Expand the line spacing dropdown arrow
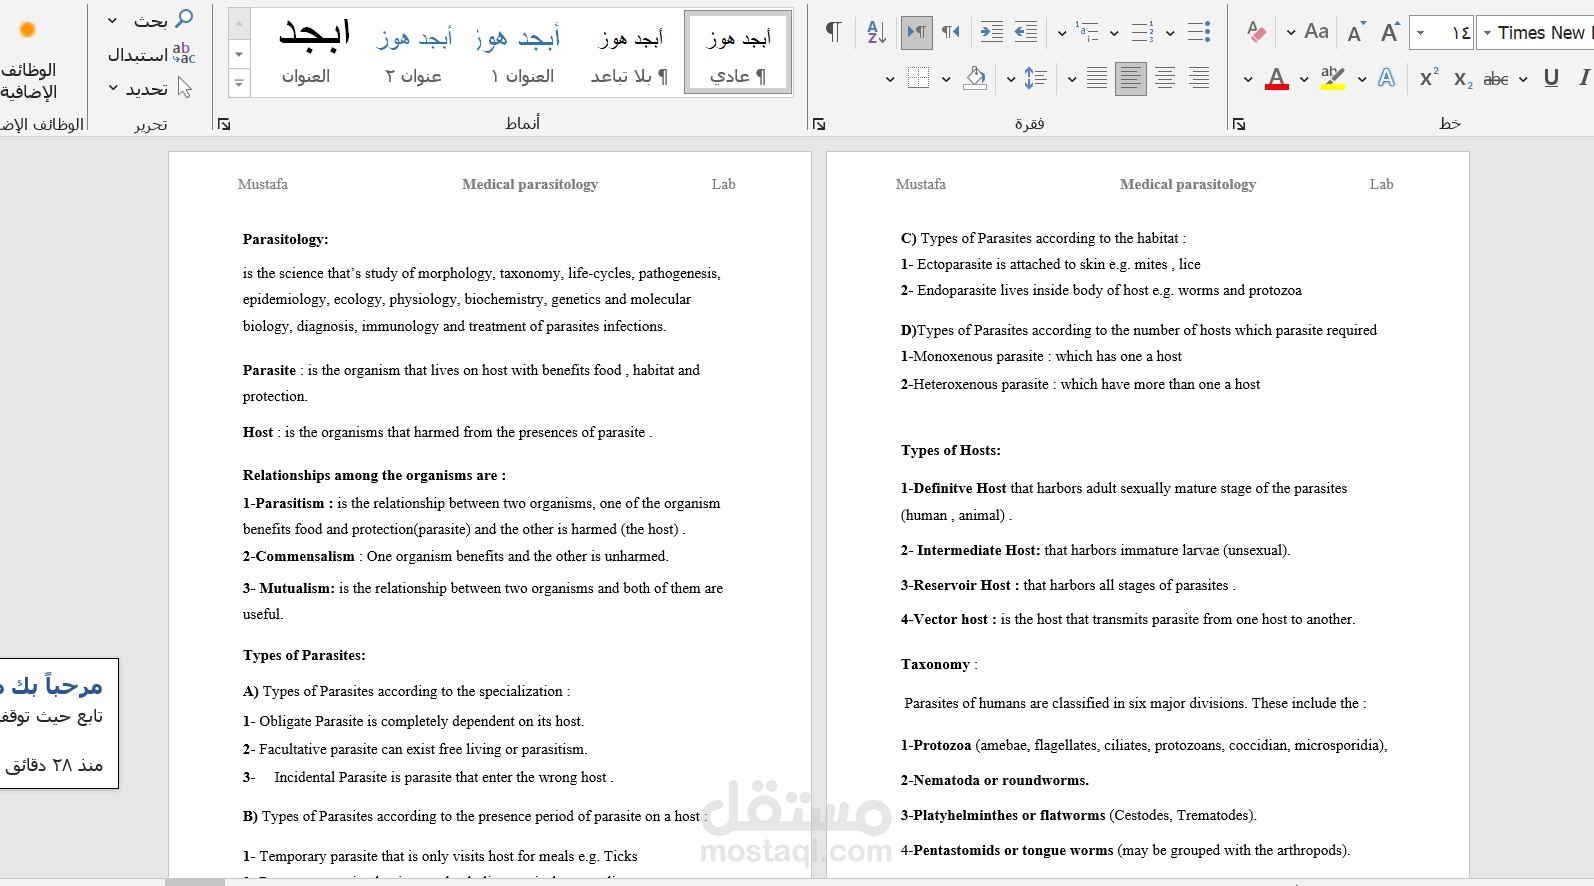The width and height of the screenshot is (1594, 886). pyautogui.click(x=1011, y=79)
